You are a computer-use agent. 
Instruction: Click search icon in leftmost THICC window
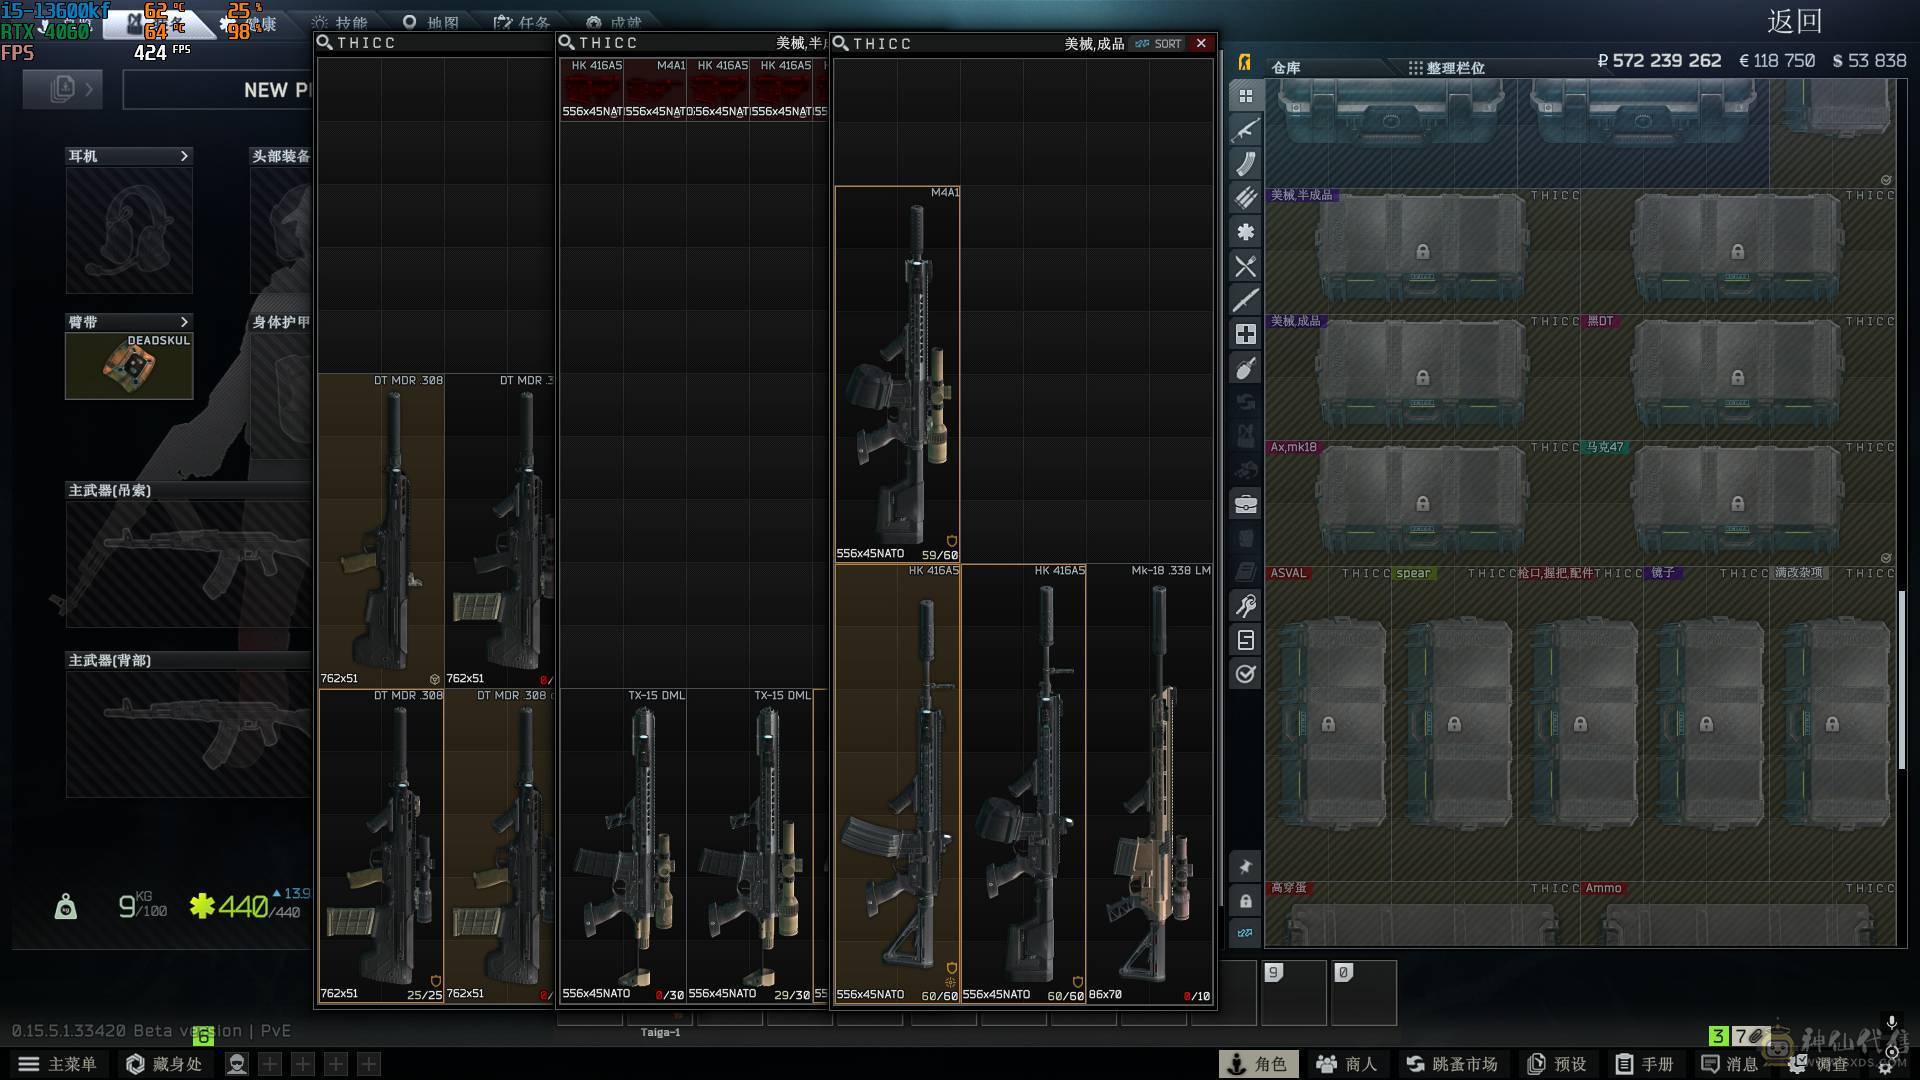[x=325, y=42]
